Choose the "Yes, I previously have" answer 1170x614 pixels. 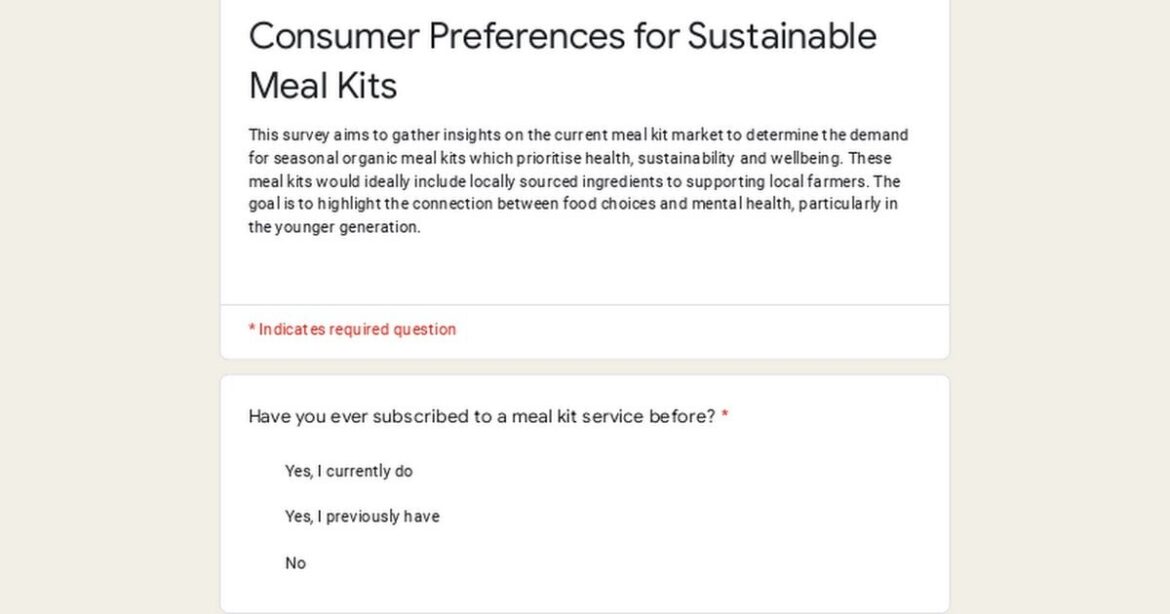coord(362,516)
